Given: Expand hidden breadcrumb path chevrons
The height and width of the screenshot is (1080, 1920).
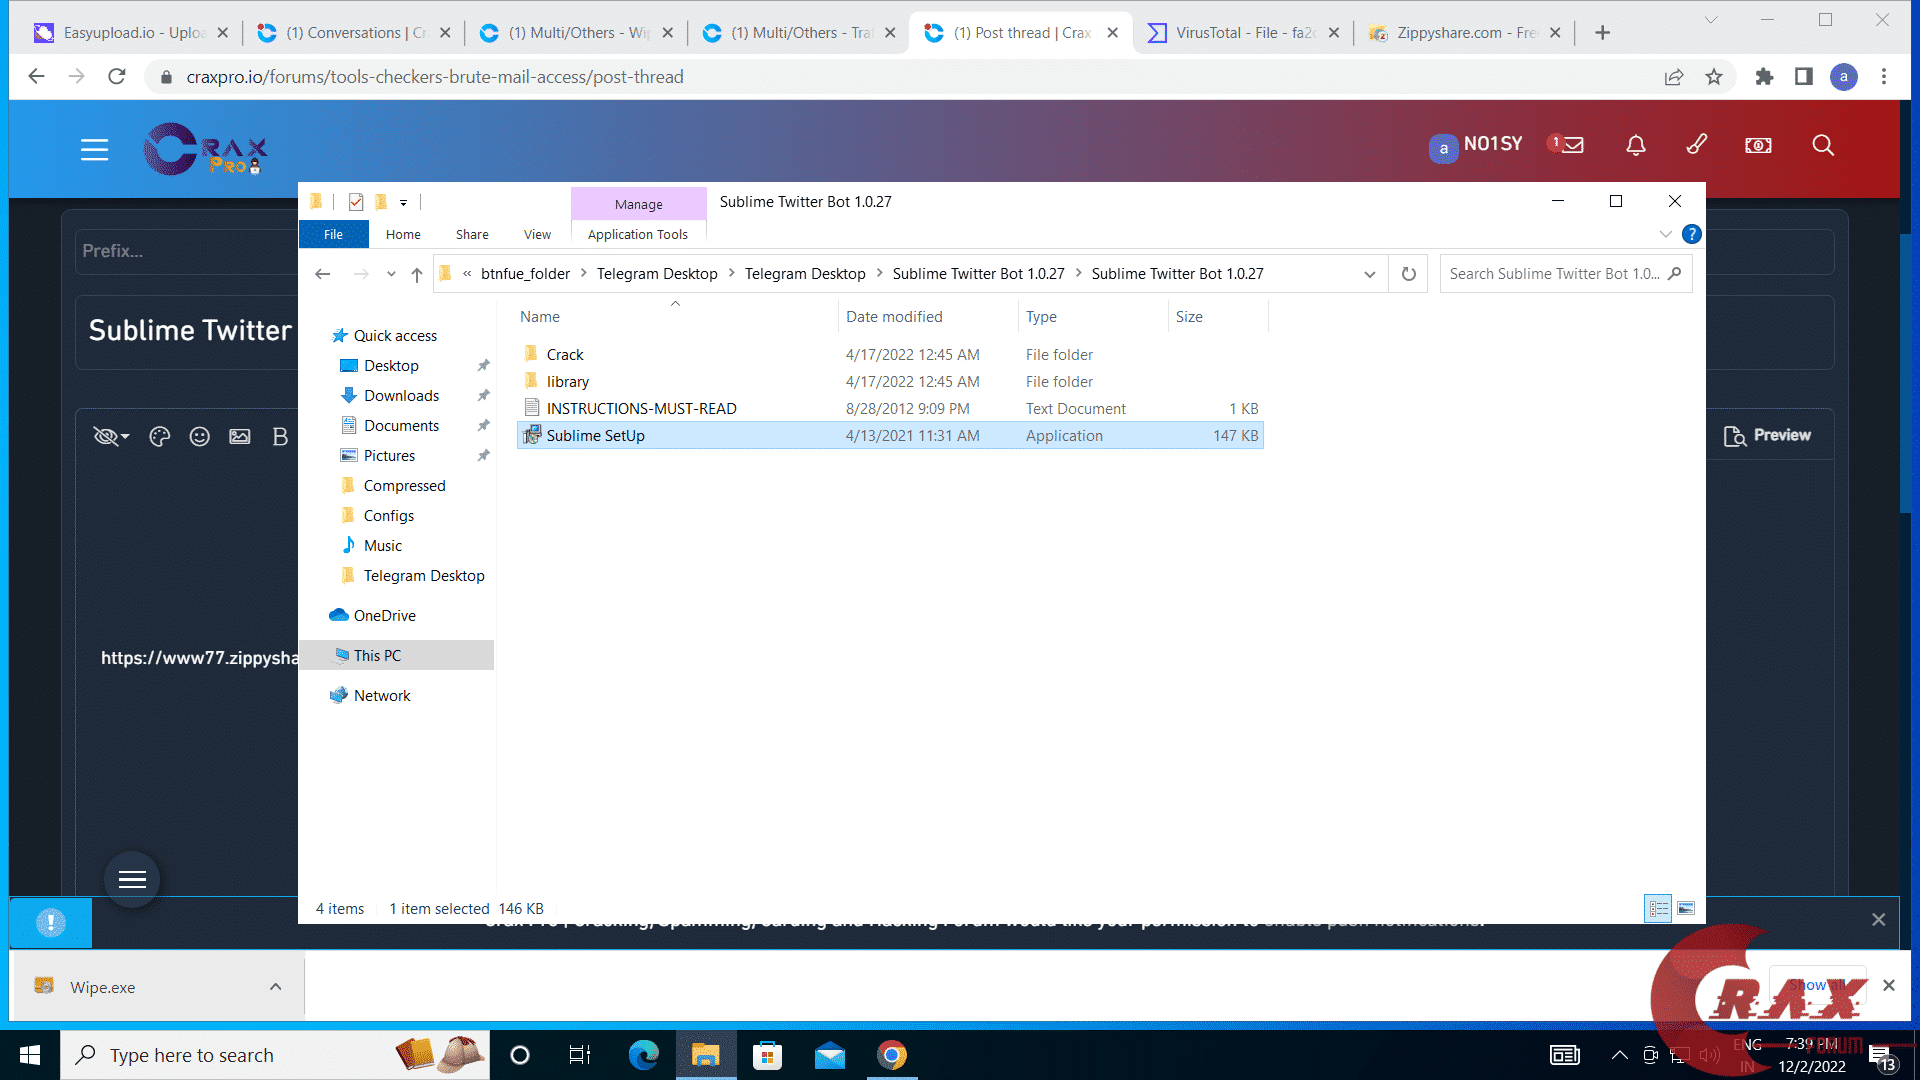Looking at the screenshot, I should pyautogui.click(x=467, y=274).
